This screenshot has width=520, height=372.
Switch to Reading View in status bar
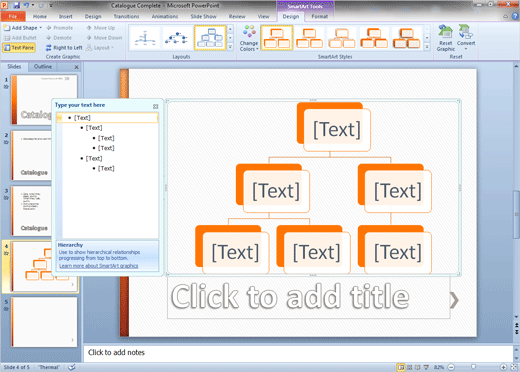coord(418,367)
